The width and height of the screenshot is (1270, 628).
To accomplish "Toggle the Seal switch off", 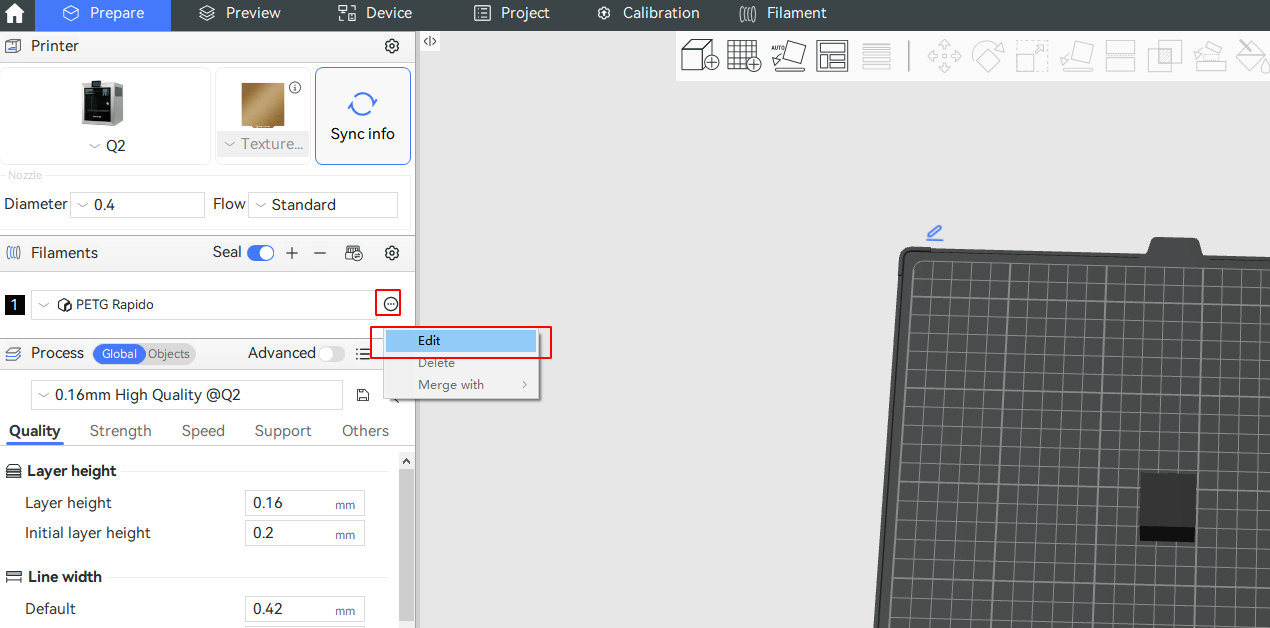I will [260, 253].
